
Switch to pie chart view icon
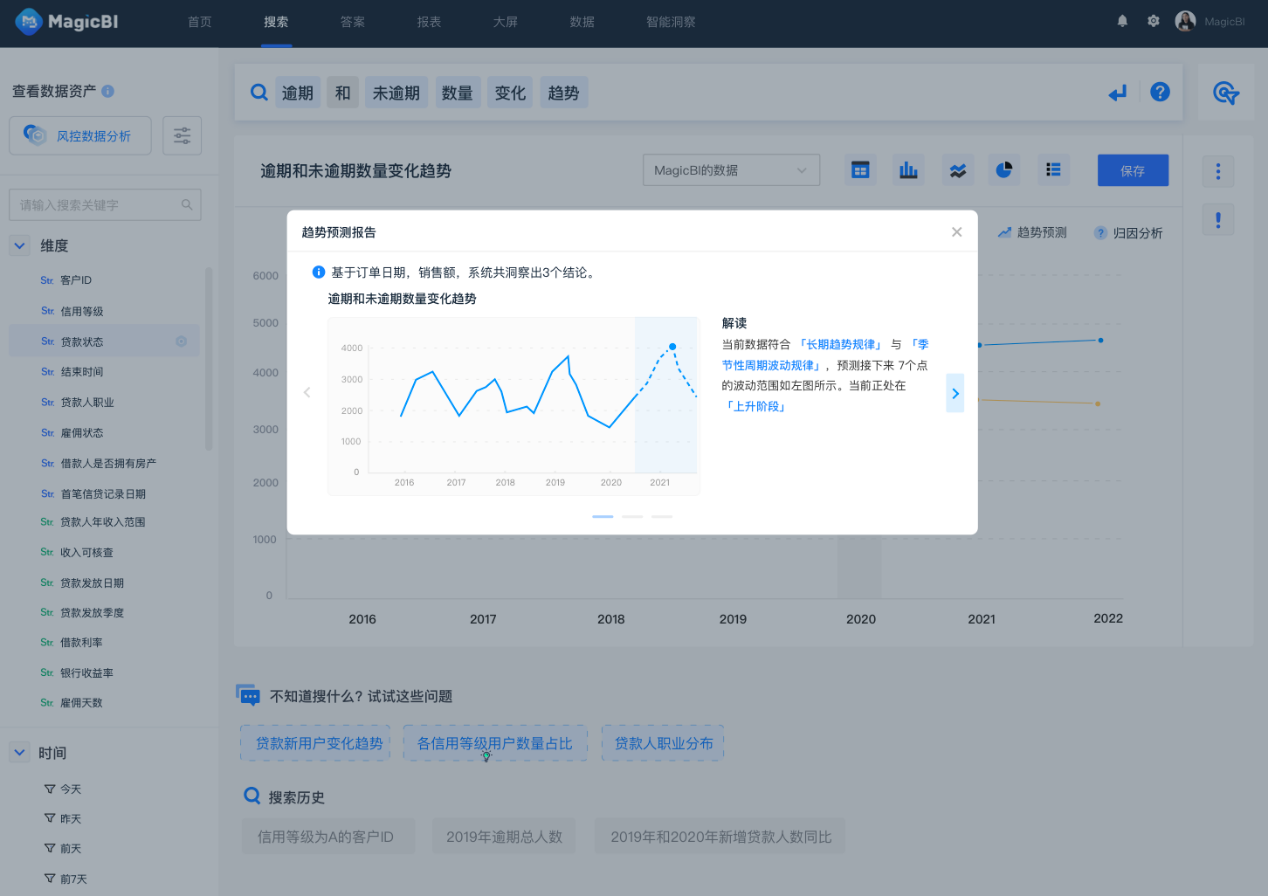tap(1004, 169)
